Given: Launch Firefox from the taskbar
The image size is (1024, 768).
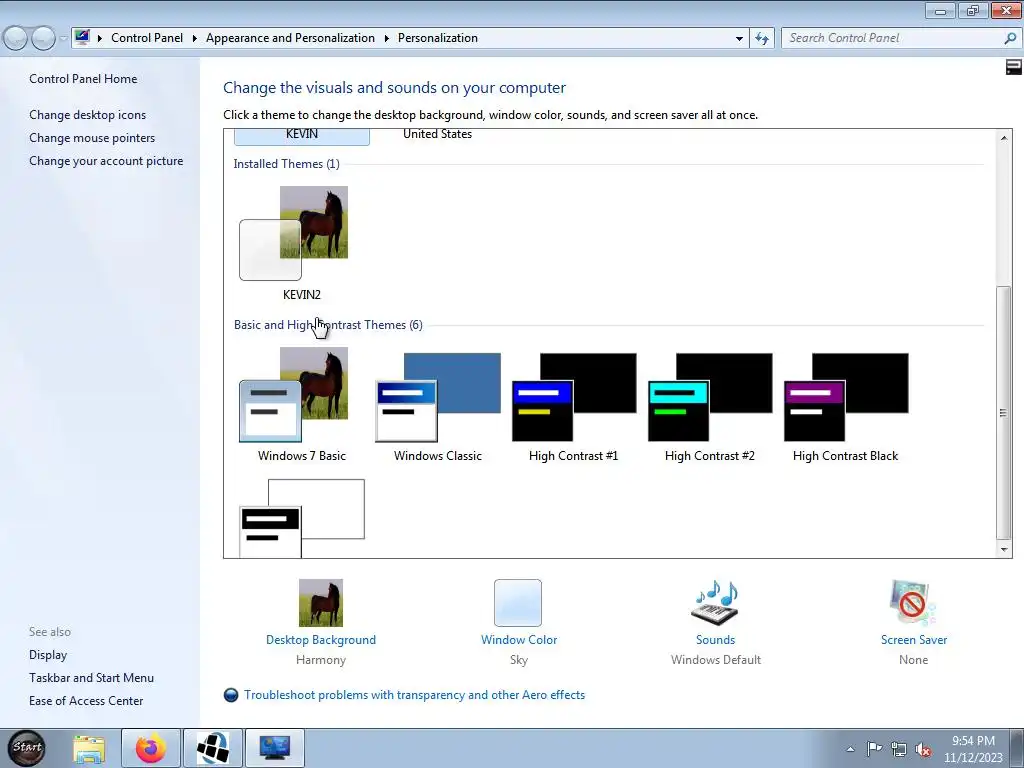Looking at the screenshot, I should [150, 748].
